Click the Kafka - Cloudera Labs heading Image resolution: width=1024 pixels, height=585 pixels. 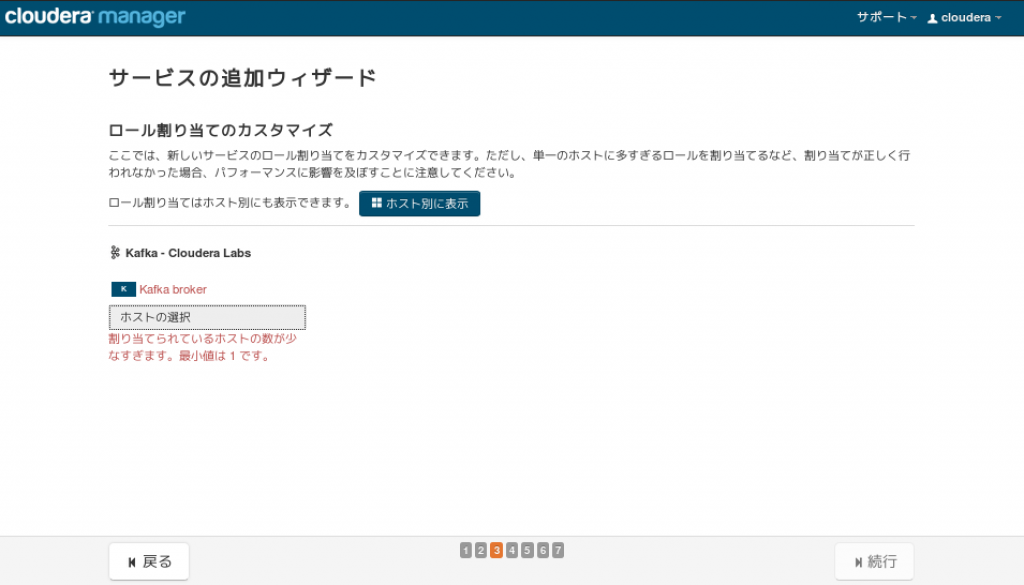coord(188,253)
